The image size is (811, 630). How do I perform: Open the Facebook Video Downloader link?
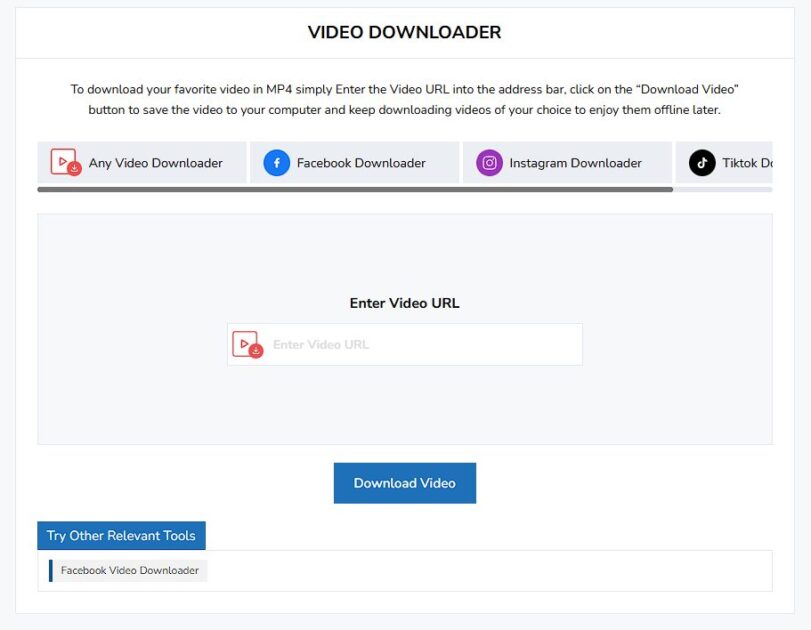[x=129, y=571]
